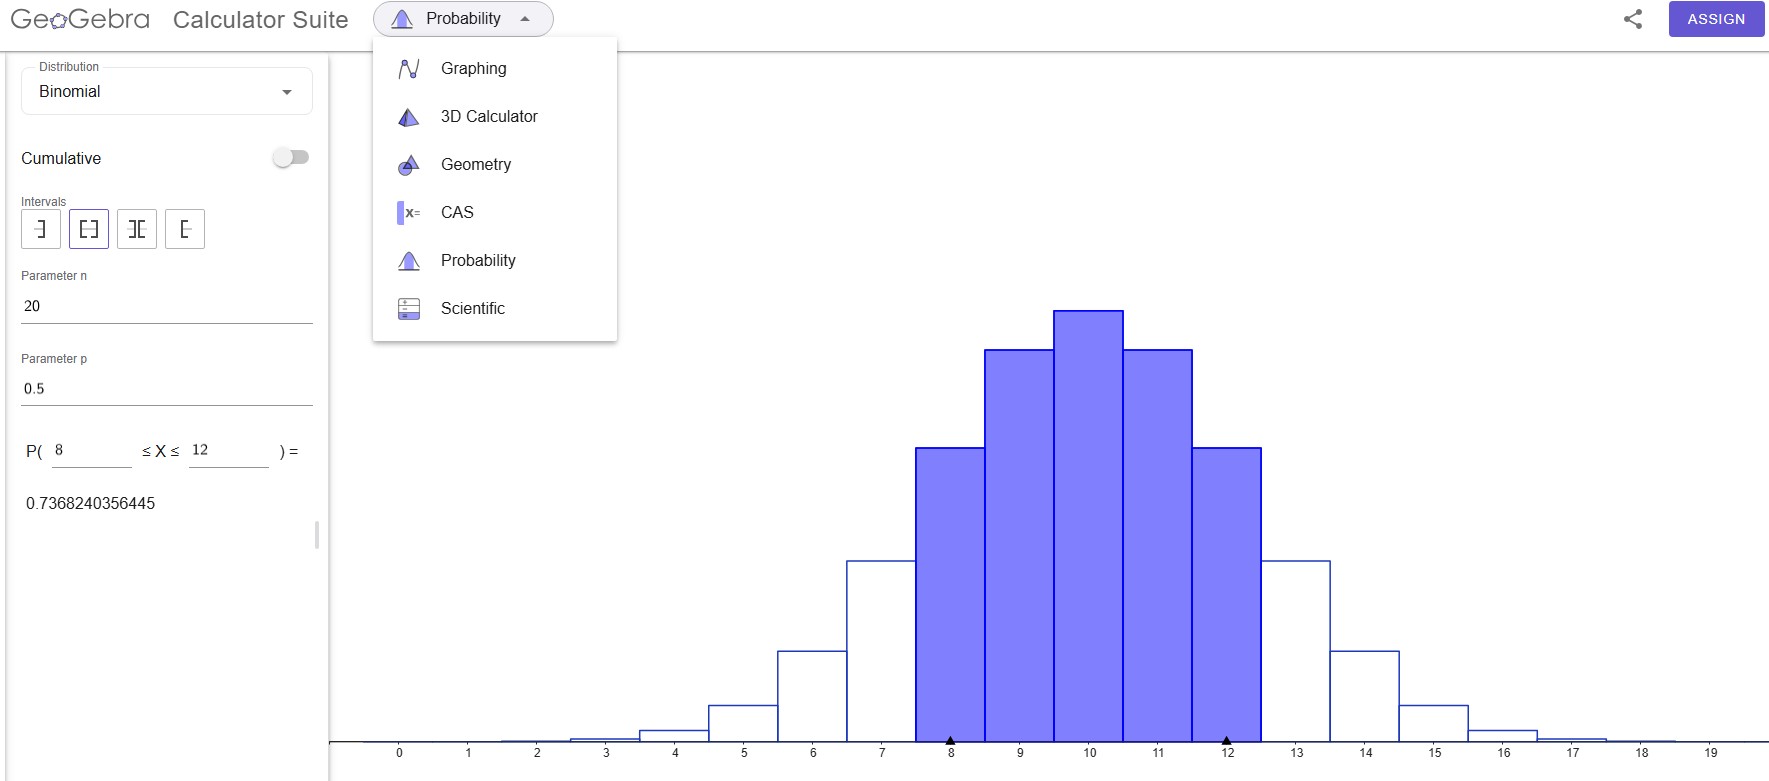Click the Intervals label
Viewport: 1769px width, 781px height.
click(x=43, y=202)
